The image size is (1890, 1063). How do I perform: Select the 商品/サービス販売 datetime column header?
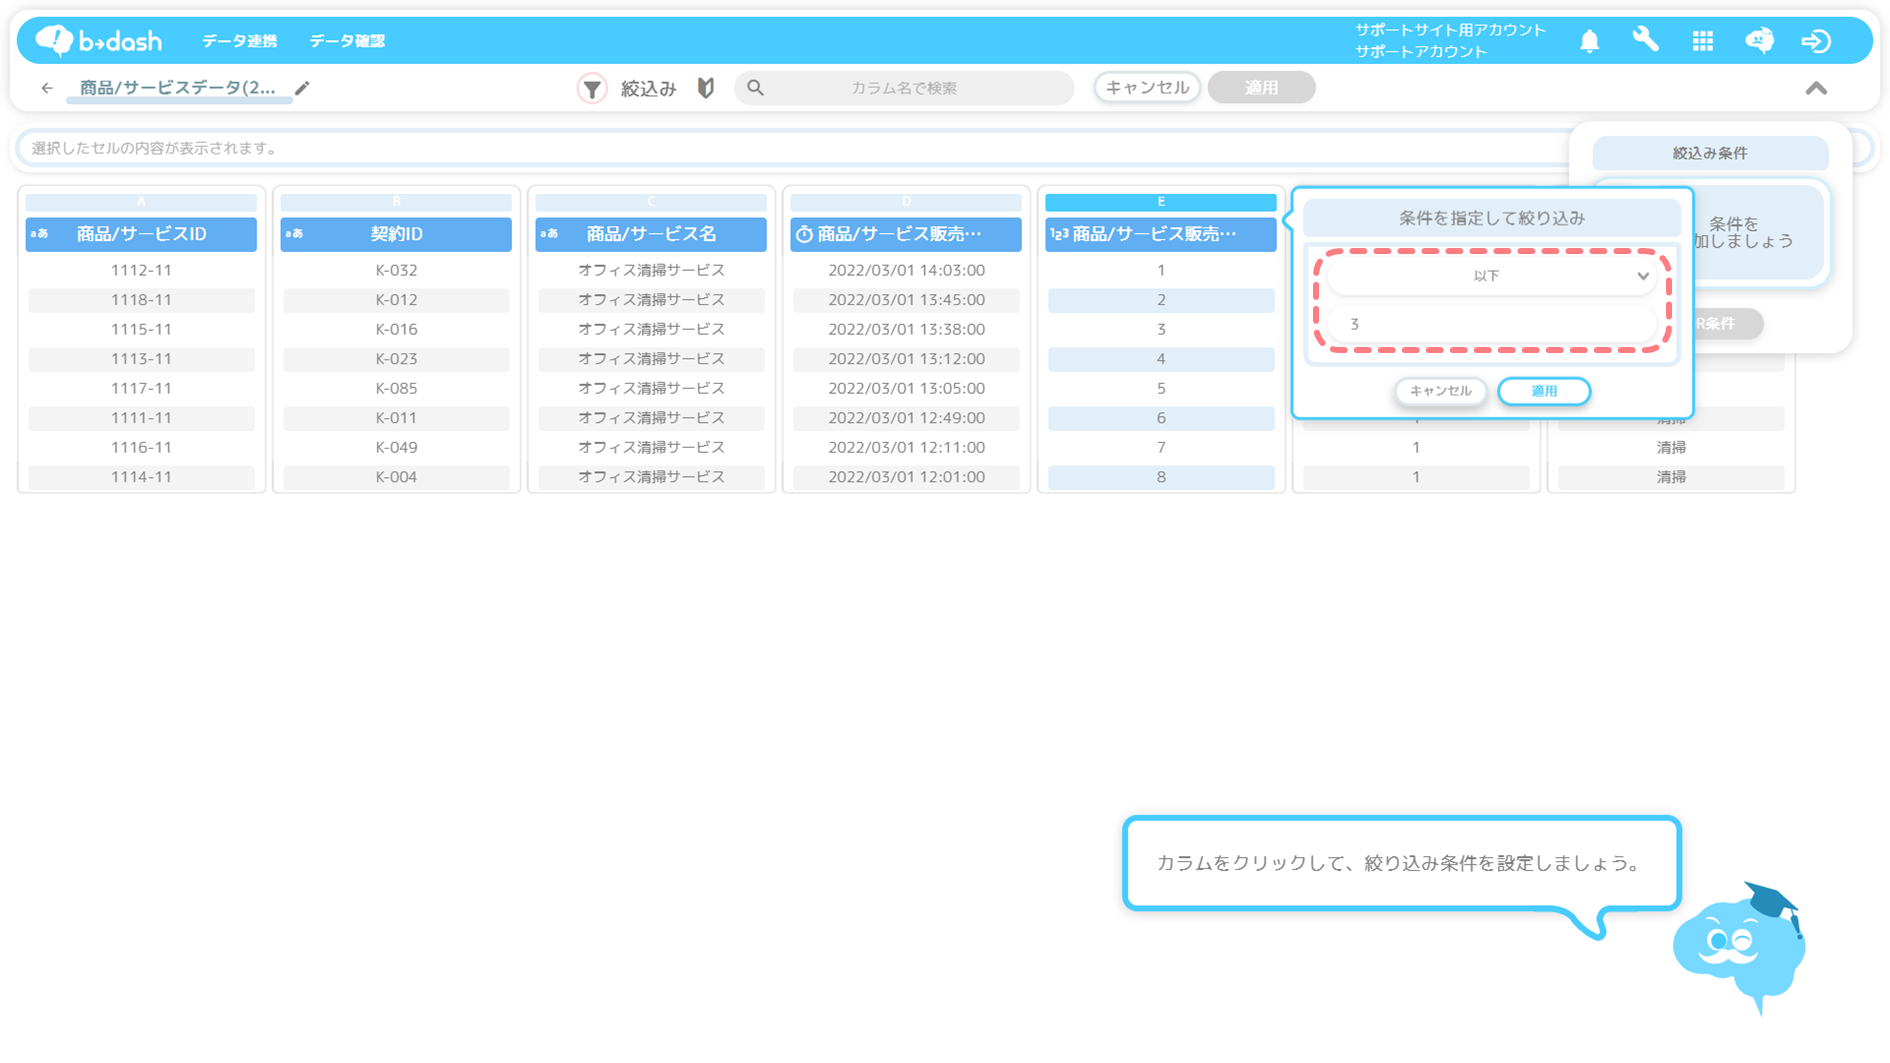click(x=906, y=234)
